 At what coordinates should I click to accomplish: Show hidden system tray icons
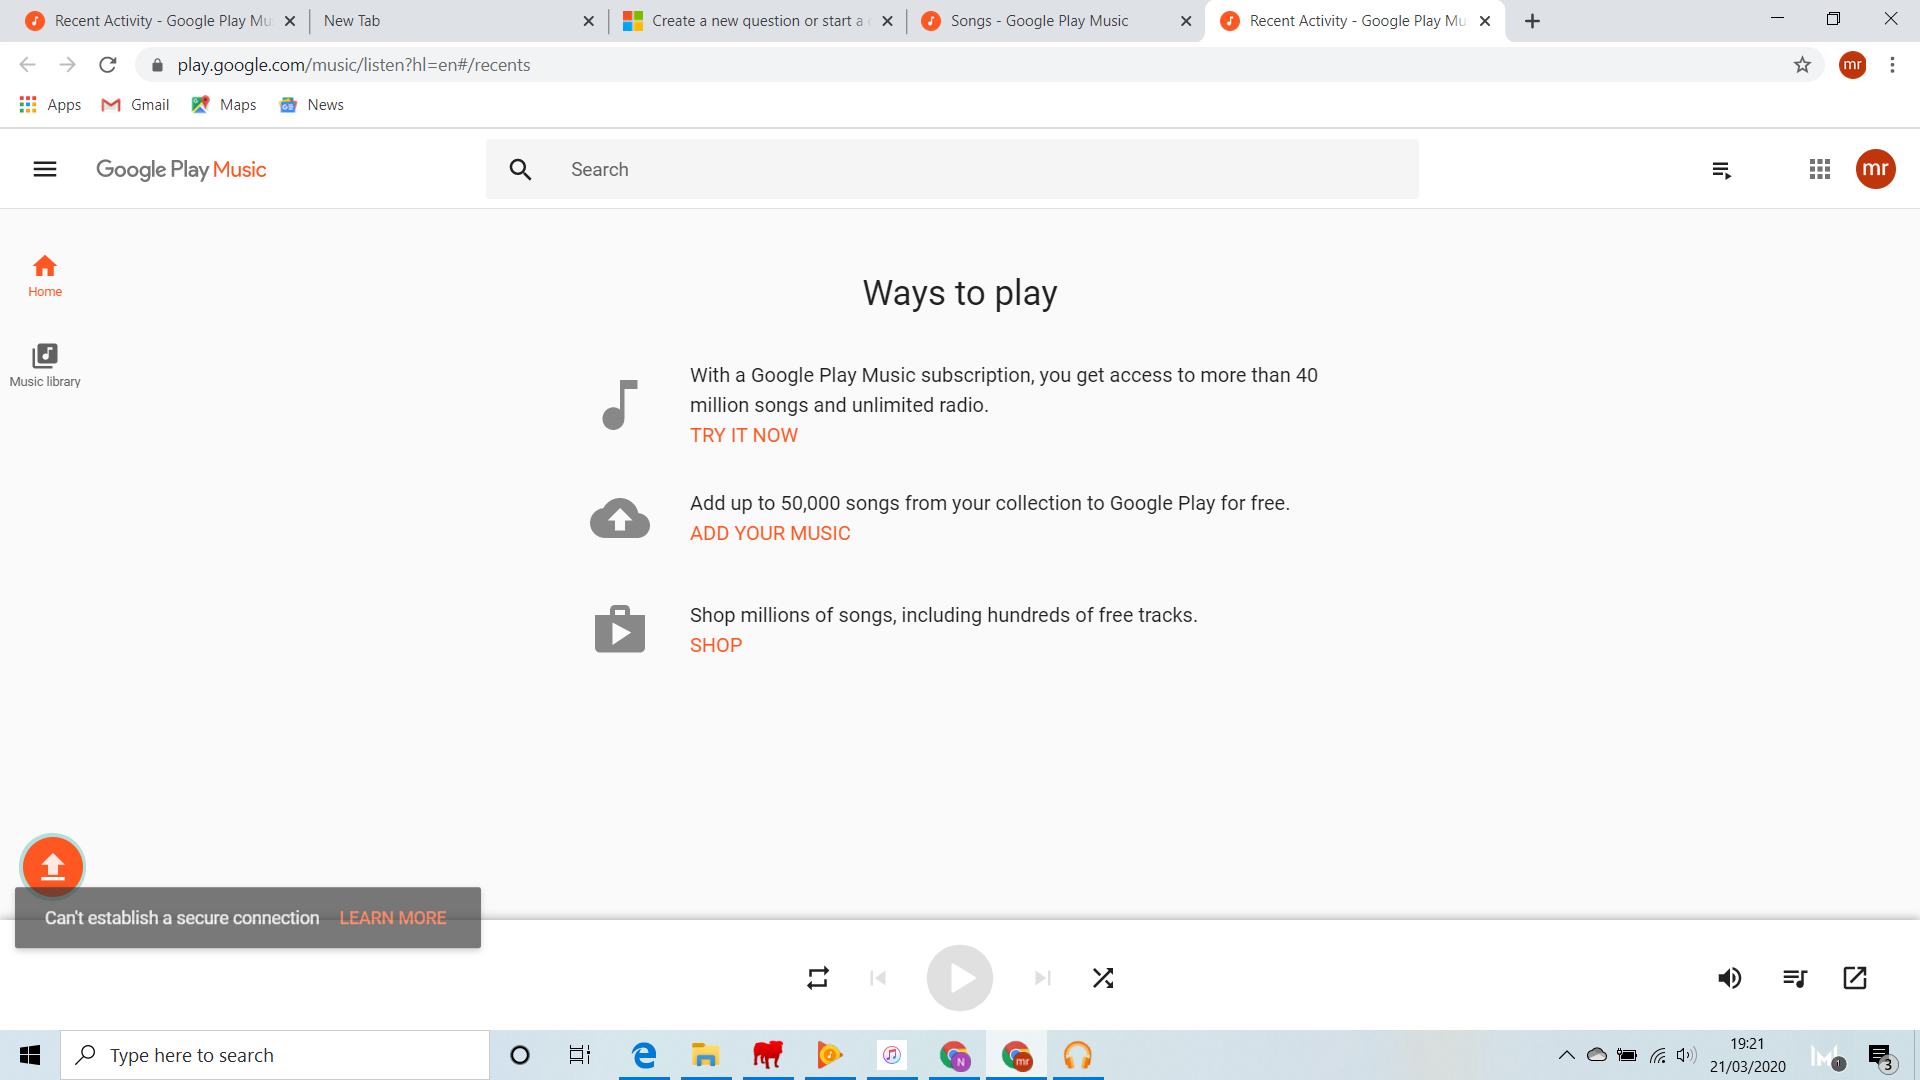pyautogui.click(x=1567, y=1055)
